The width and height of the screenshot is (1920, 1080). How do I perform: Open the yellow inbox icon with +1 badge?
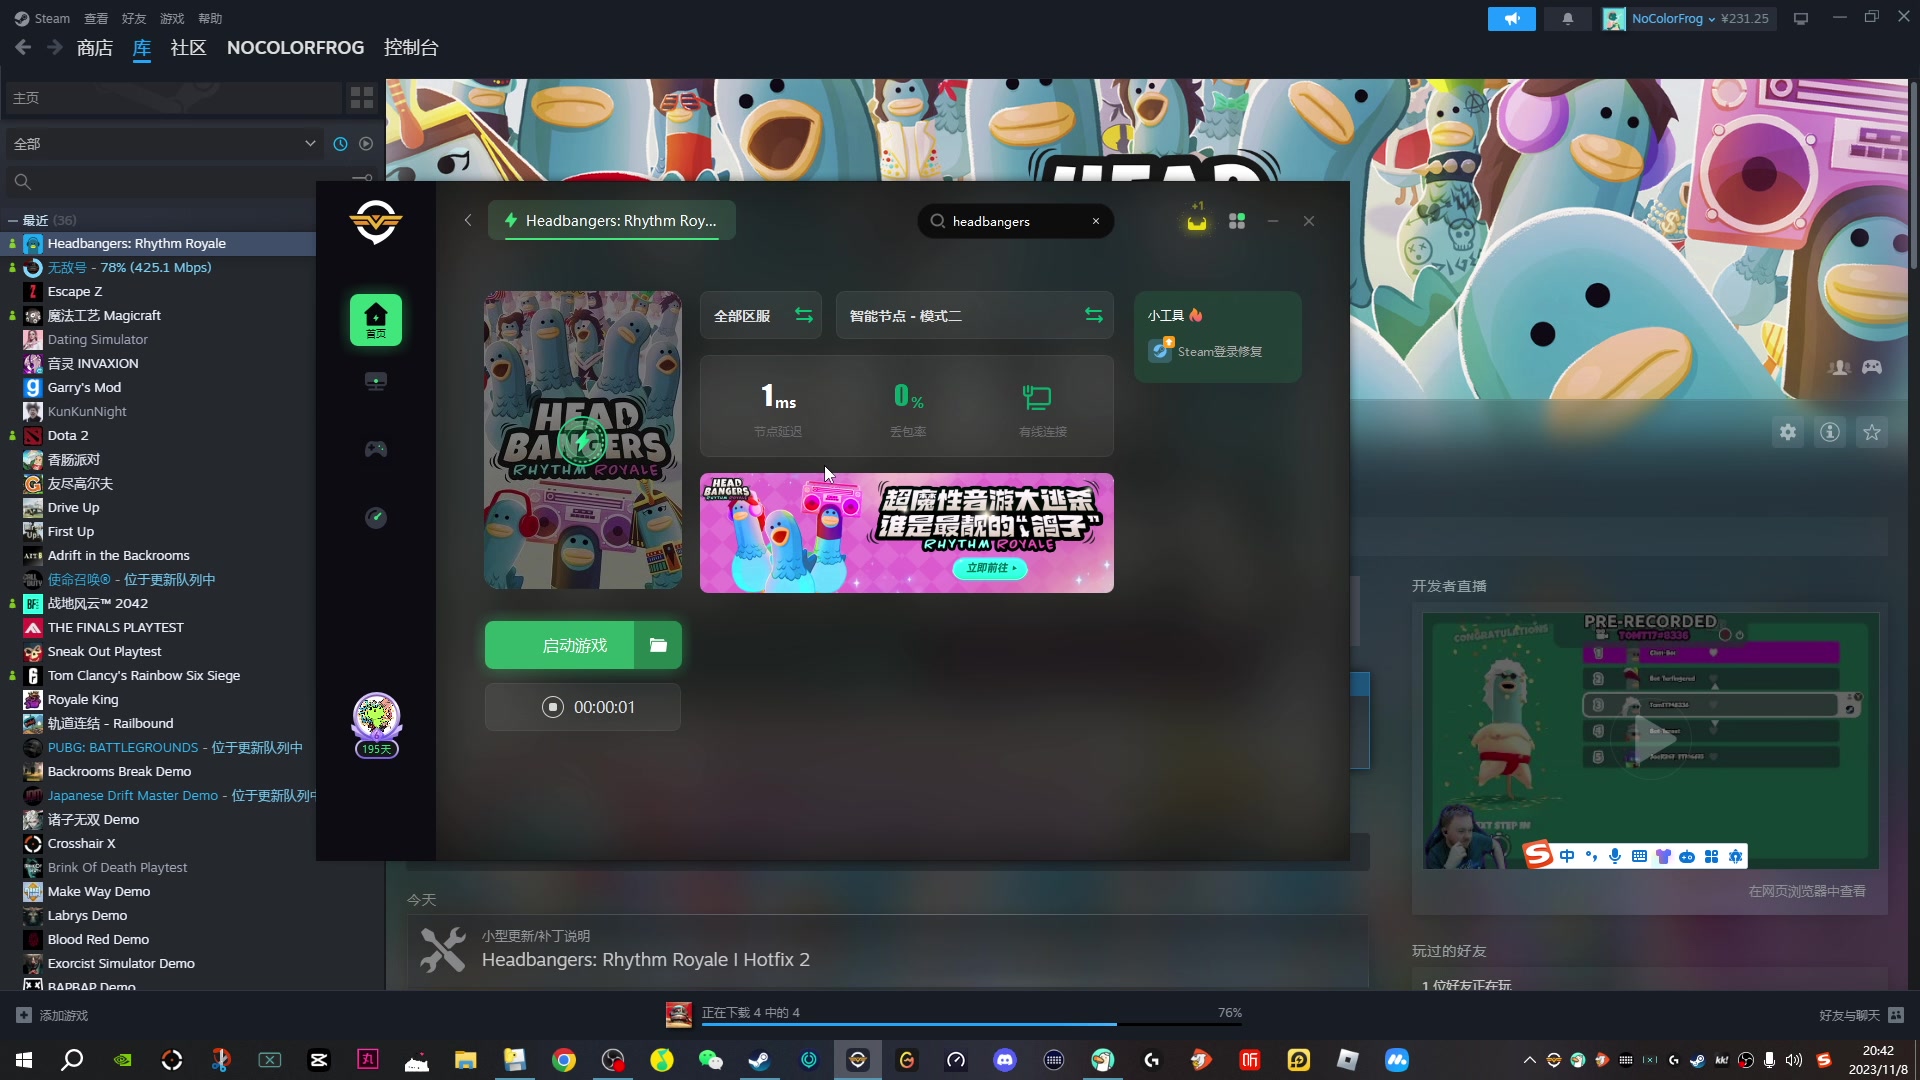tap(1197, 218)
